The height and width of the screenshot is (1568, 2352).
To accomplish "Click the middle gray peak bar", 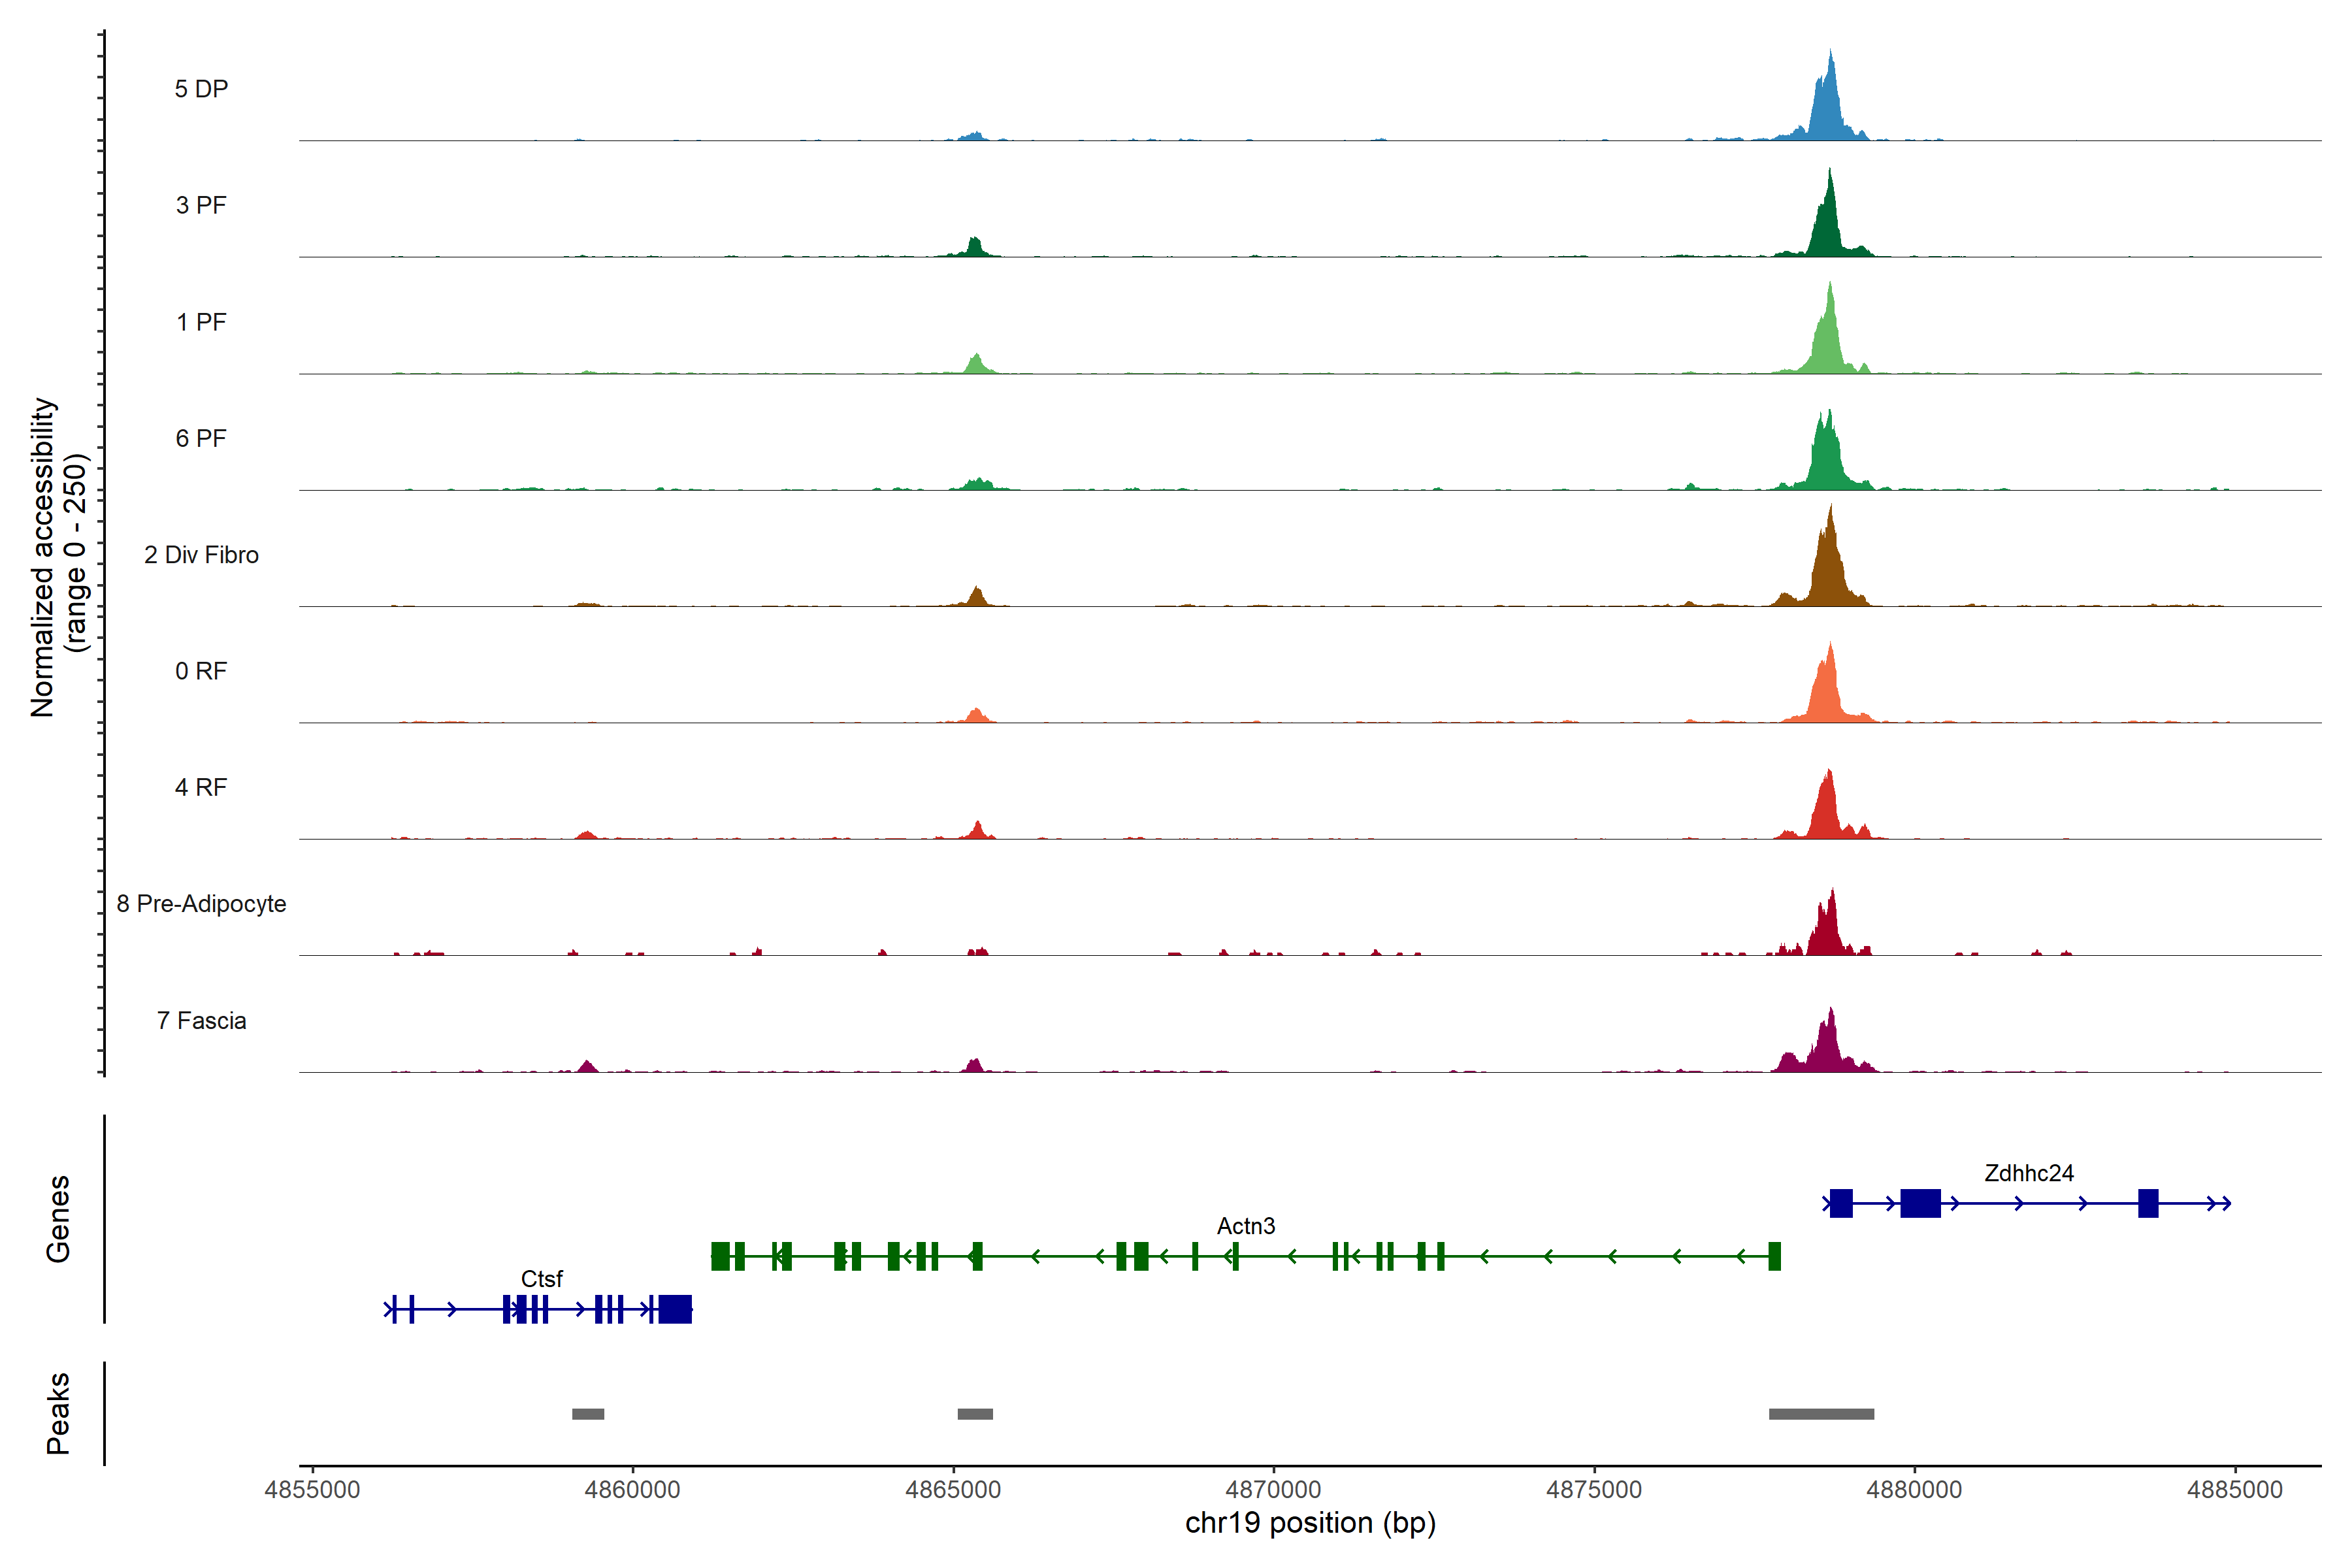I will tap(975, 1414).
